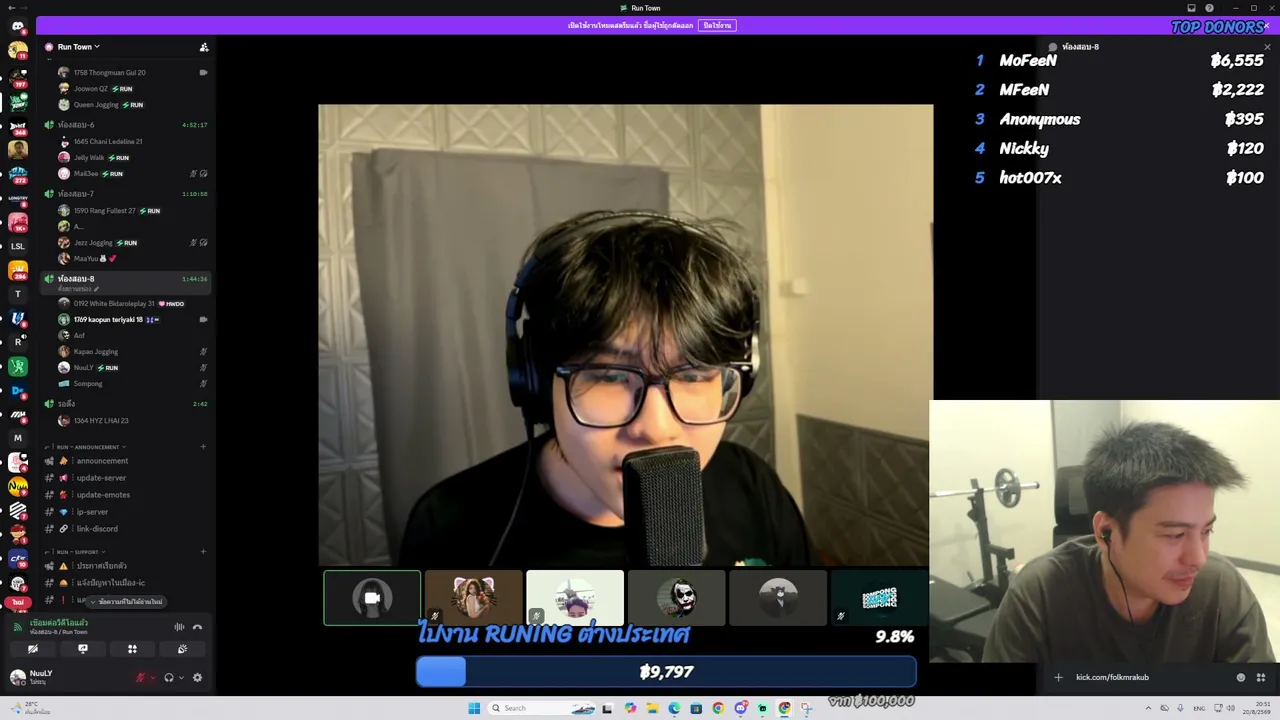The height and width of the screenshot is (720, 1280).
Task: Open the inbox icon in title bar
Action: pos(1191,8)
